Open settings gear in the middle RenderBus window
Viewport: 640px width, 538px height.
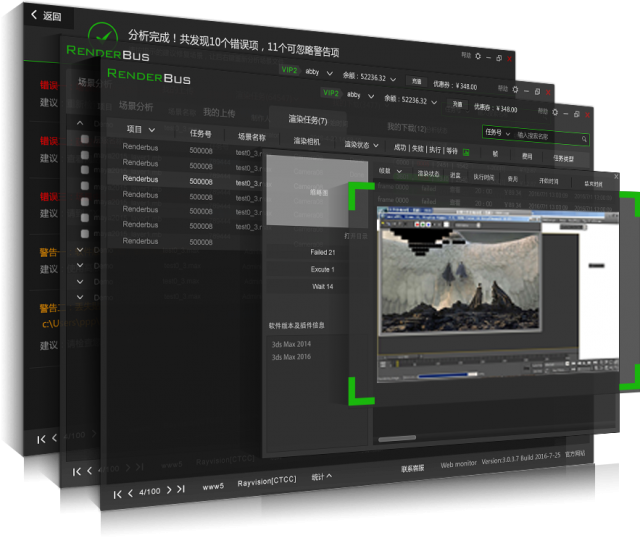pos(515,89)
